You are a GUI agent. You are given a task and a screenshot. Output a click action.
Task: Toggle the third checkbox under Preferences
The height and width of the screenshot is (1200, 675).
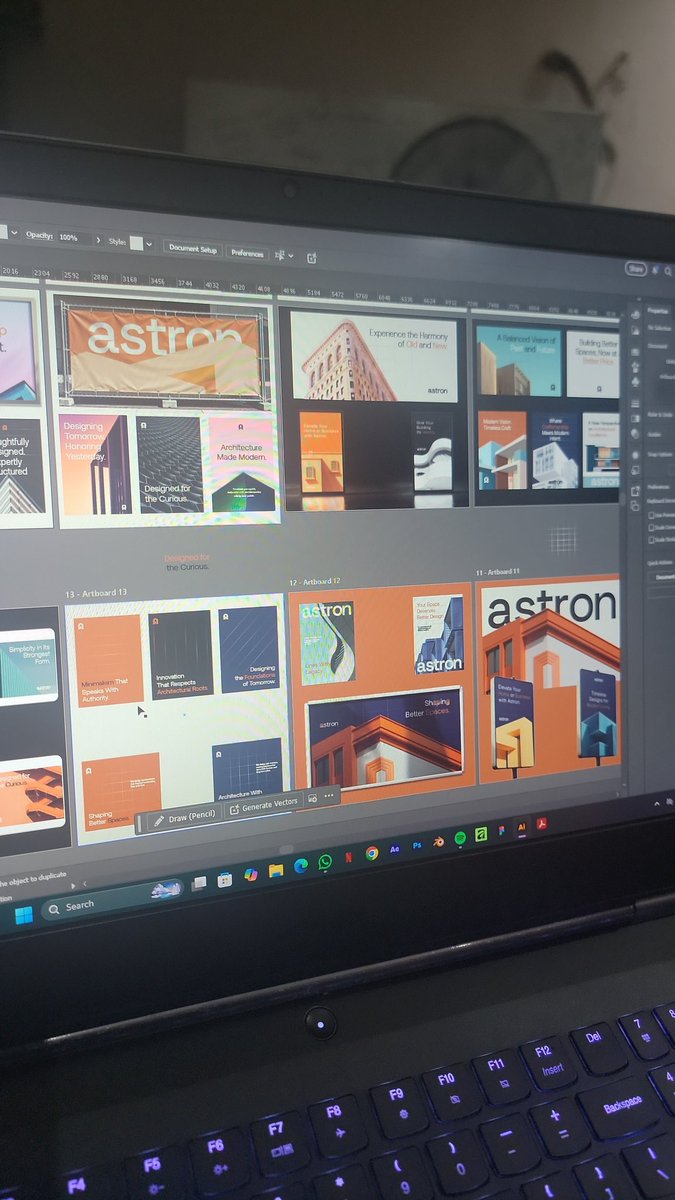click(651, 539)
